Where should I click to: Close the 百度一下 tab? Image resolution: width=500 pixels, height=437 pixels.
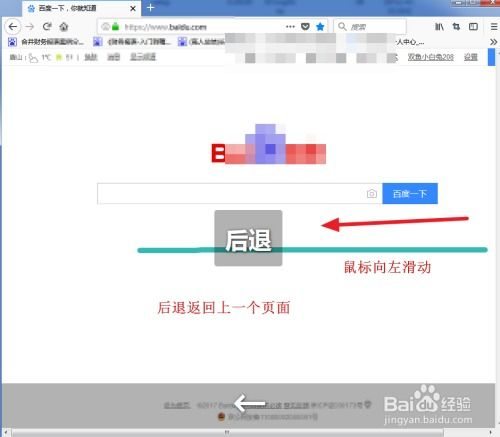(133, 8)
